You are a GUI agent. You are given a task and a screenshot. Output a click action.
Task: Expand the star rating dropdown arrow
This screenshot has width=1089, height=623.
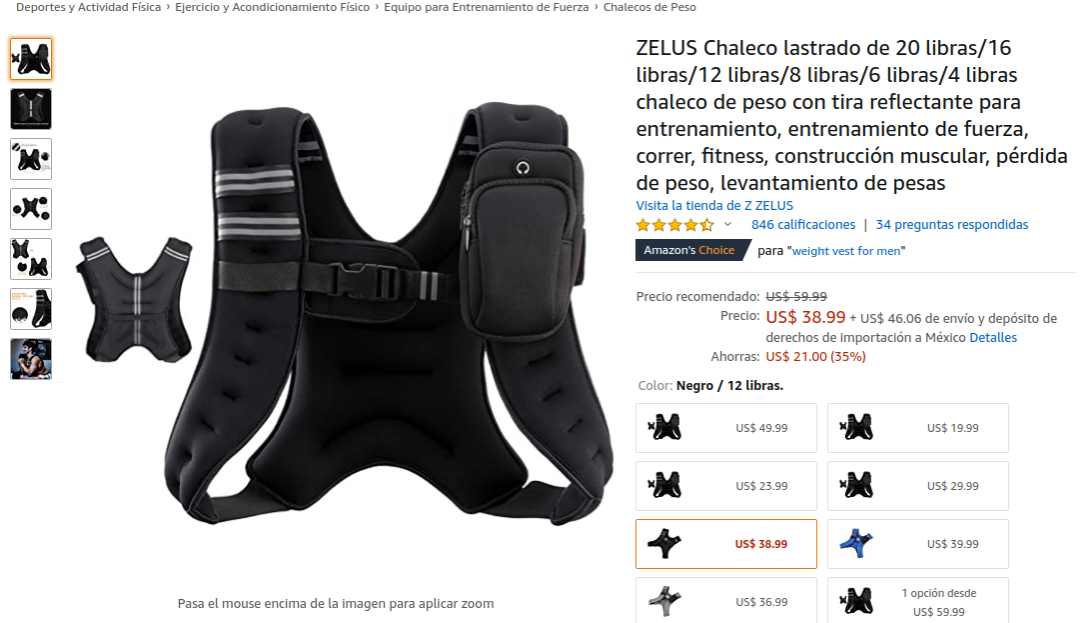(x=728, y=224)
